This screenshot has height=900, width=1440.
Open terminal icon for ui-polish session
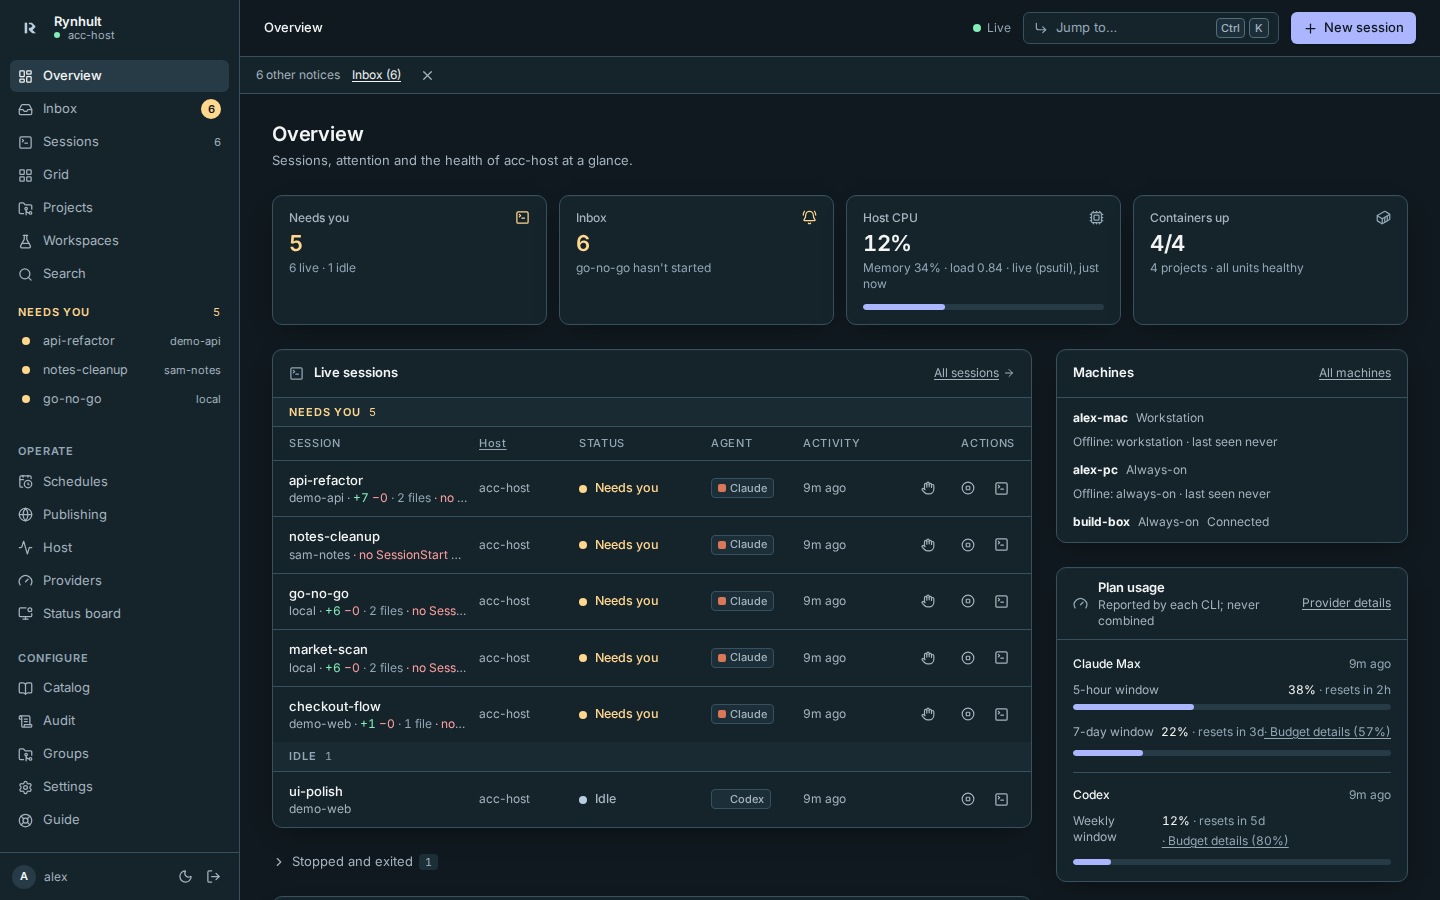(1001, 799)
